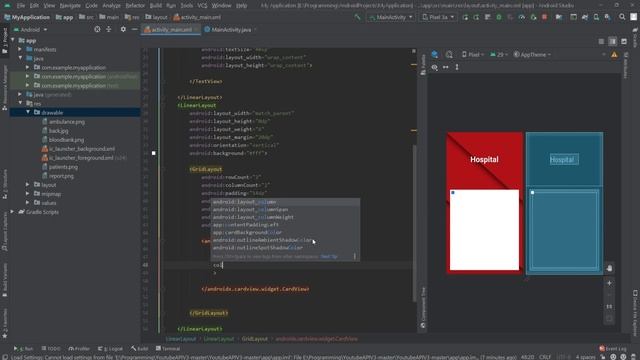Click the preview View Options eye icon
Viewport: 640px width, 360px height.
click(435, 67)
